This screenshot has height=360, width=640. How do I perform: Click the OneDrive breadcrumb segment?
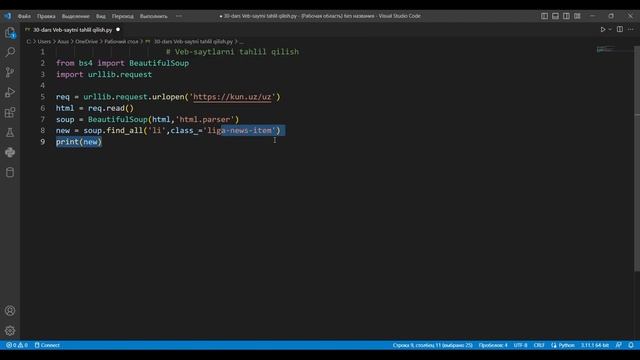click(86, 42)
